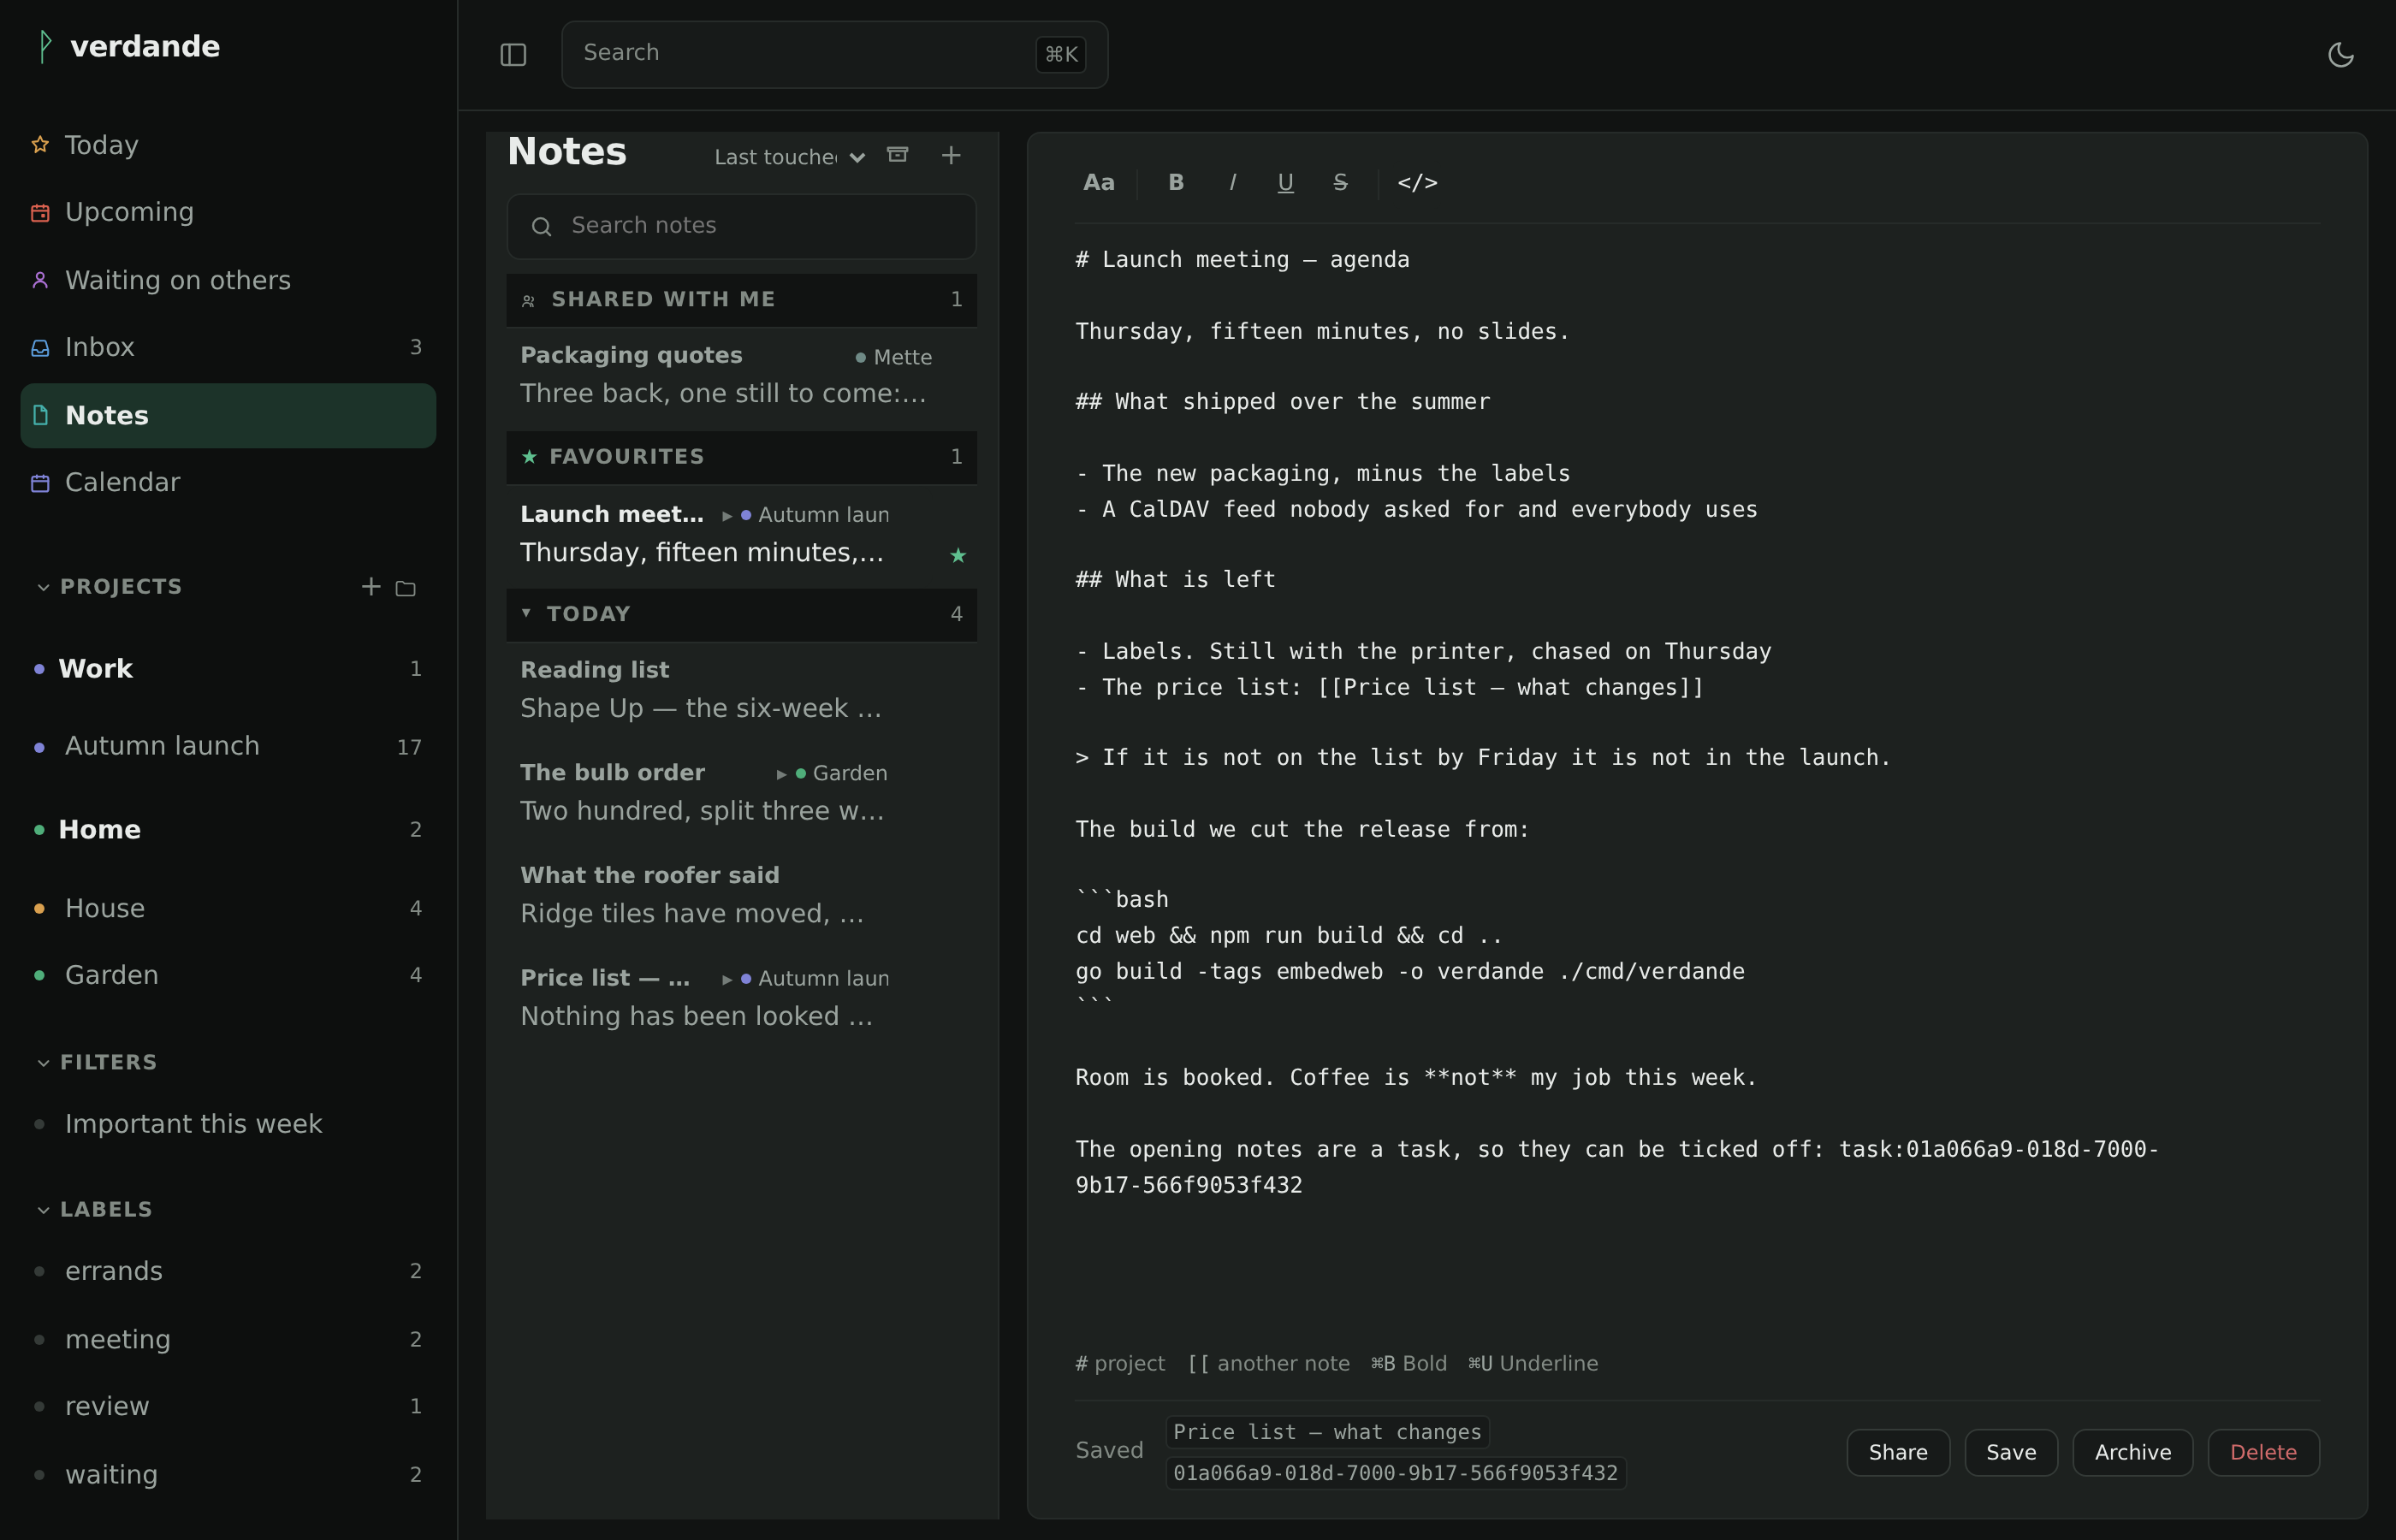The image size is (2396, 1540).
Task: Open the Autumn launch project
Action: click(228, 746)
